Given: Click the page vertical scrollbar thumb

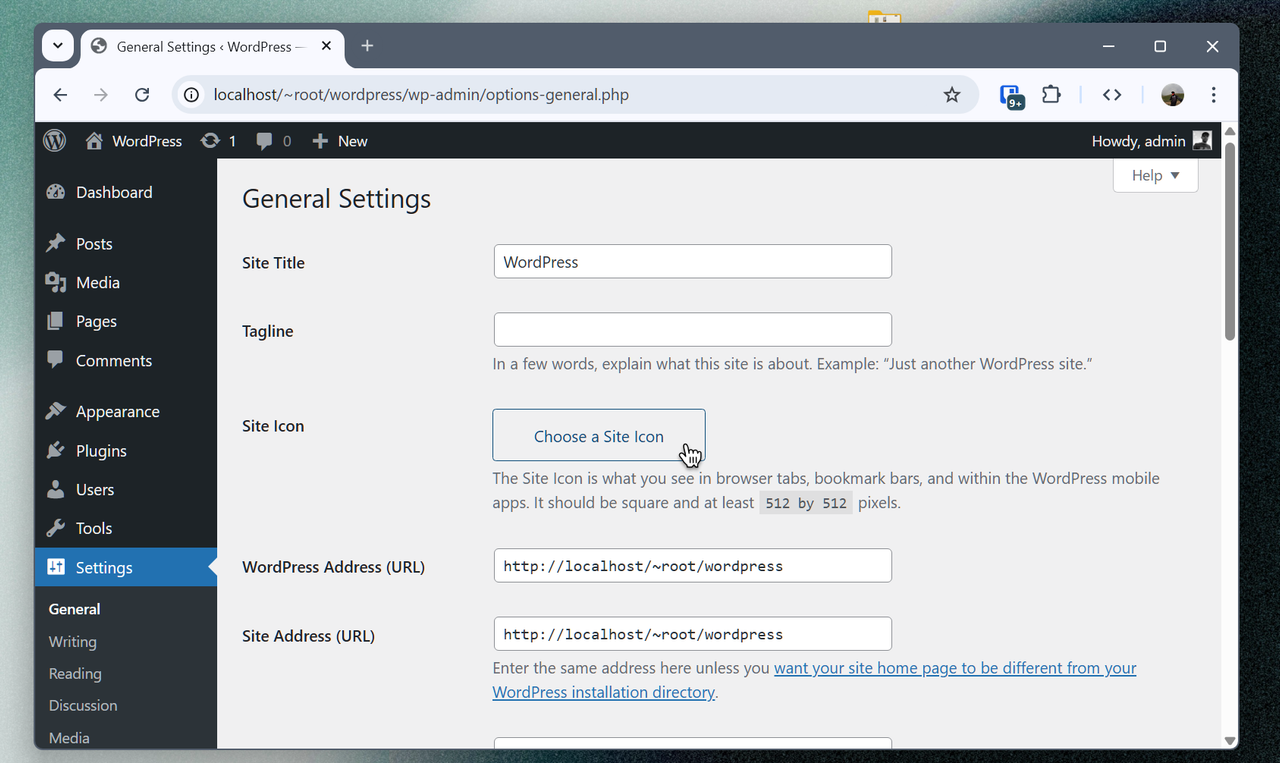Looking at the screenshot, I should (x=1230, y=241).
